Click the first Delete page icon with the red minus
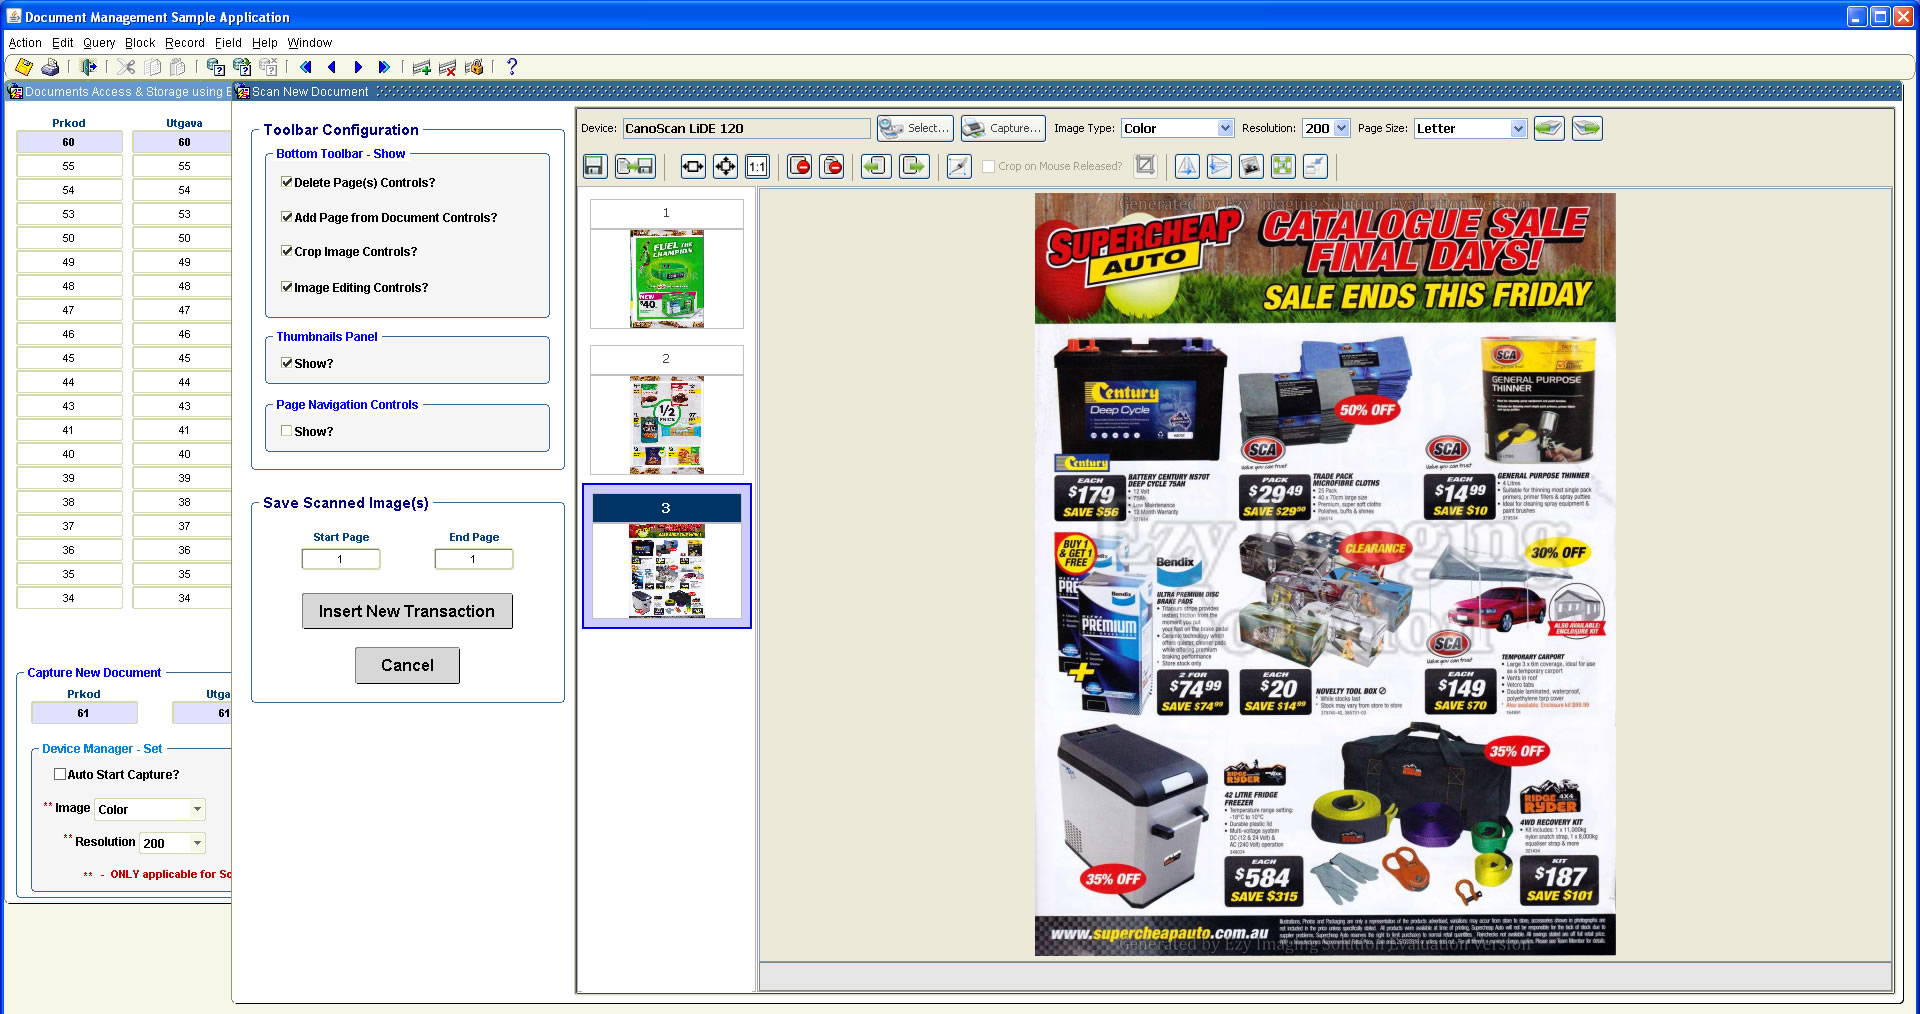Screen dimensions: 1920x1014 coord(799,166)
